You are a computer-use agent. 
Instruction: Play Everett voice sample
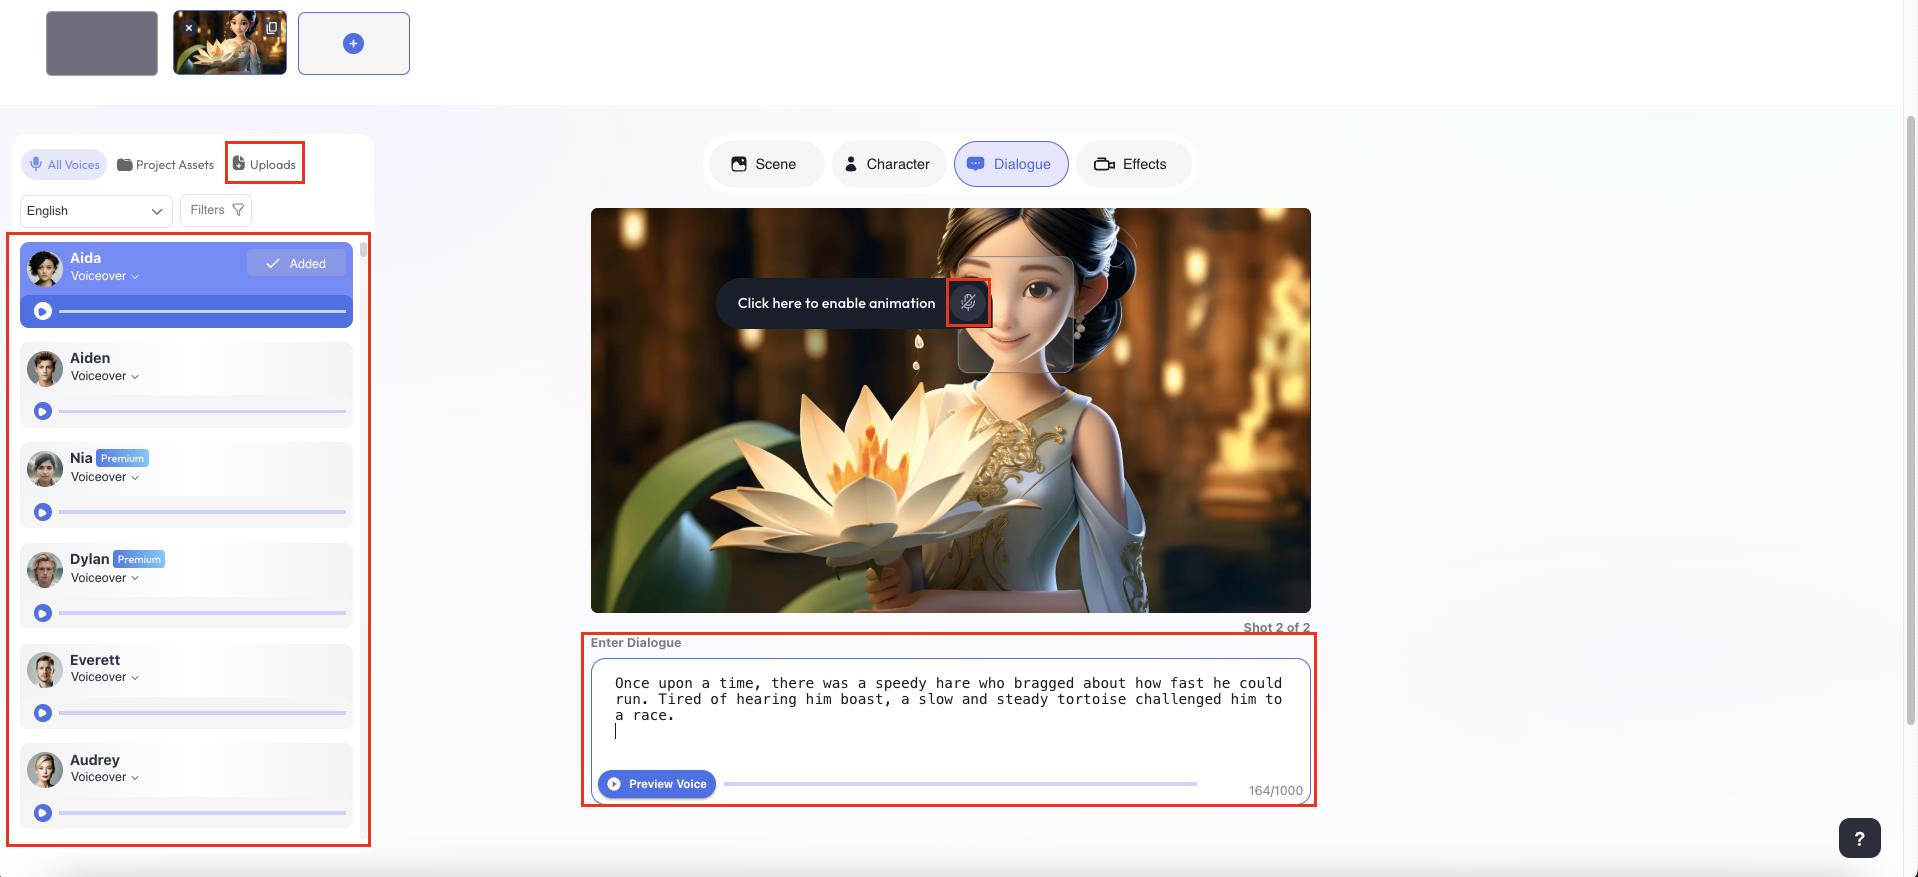click(x=43, y=713)
